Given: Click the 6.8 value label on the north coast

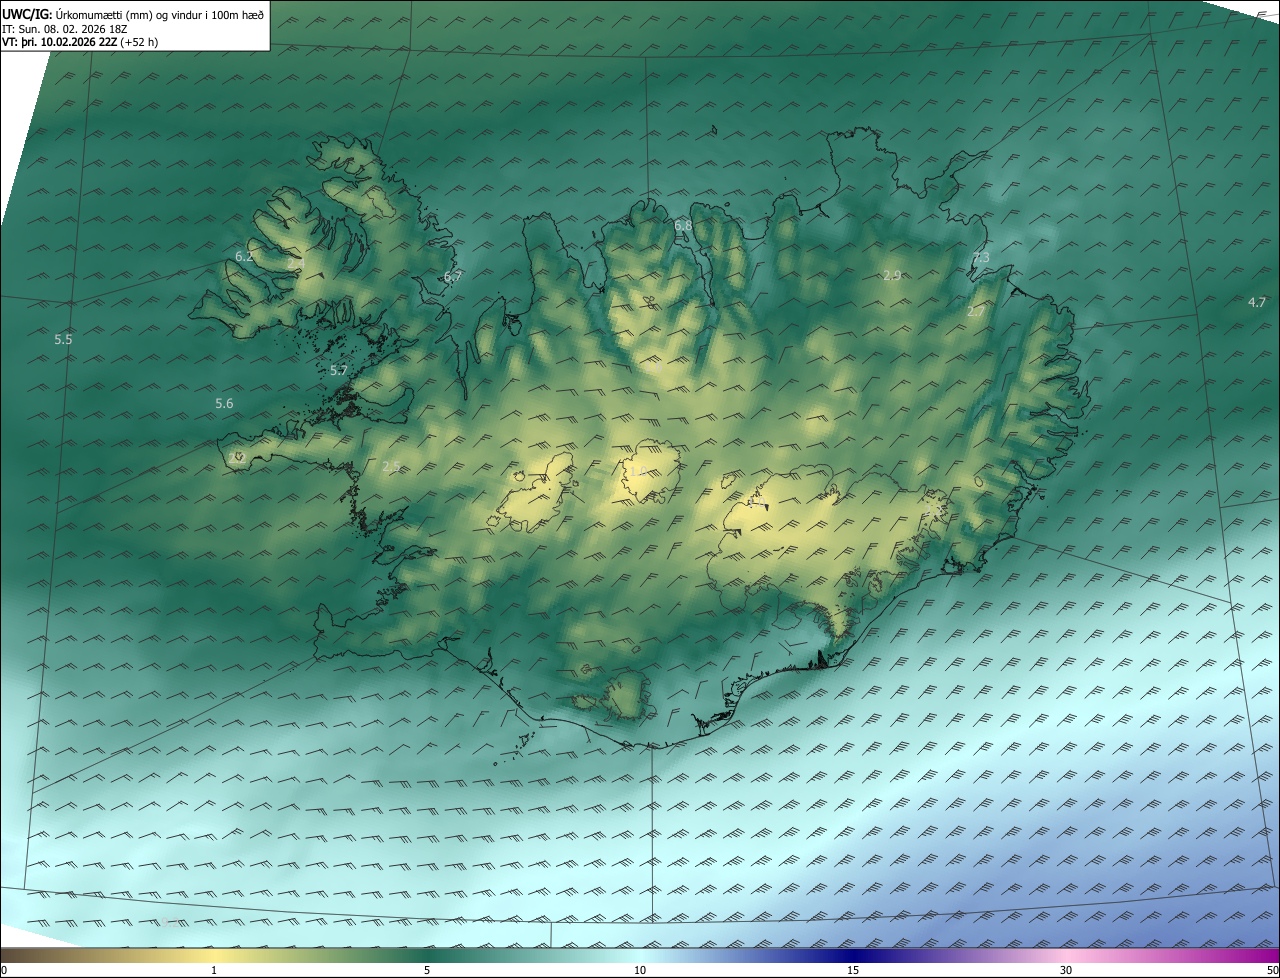Looking at the screenshot, I should coord(683,226).
